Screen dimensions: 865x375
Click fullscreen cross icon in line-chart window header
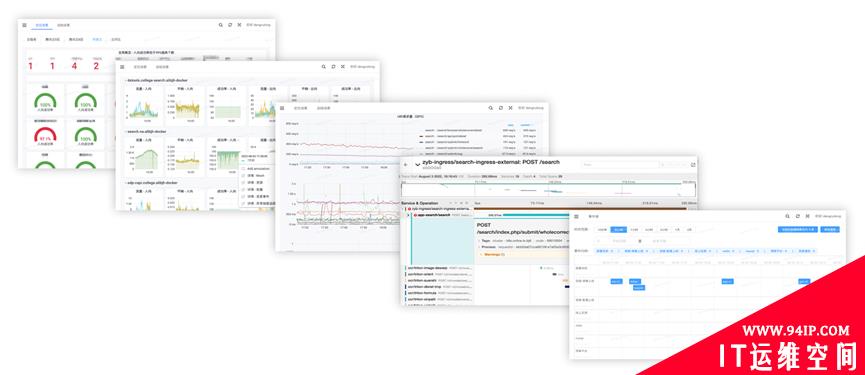tap(510, 108)
